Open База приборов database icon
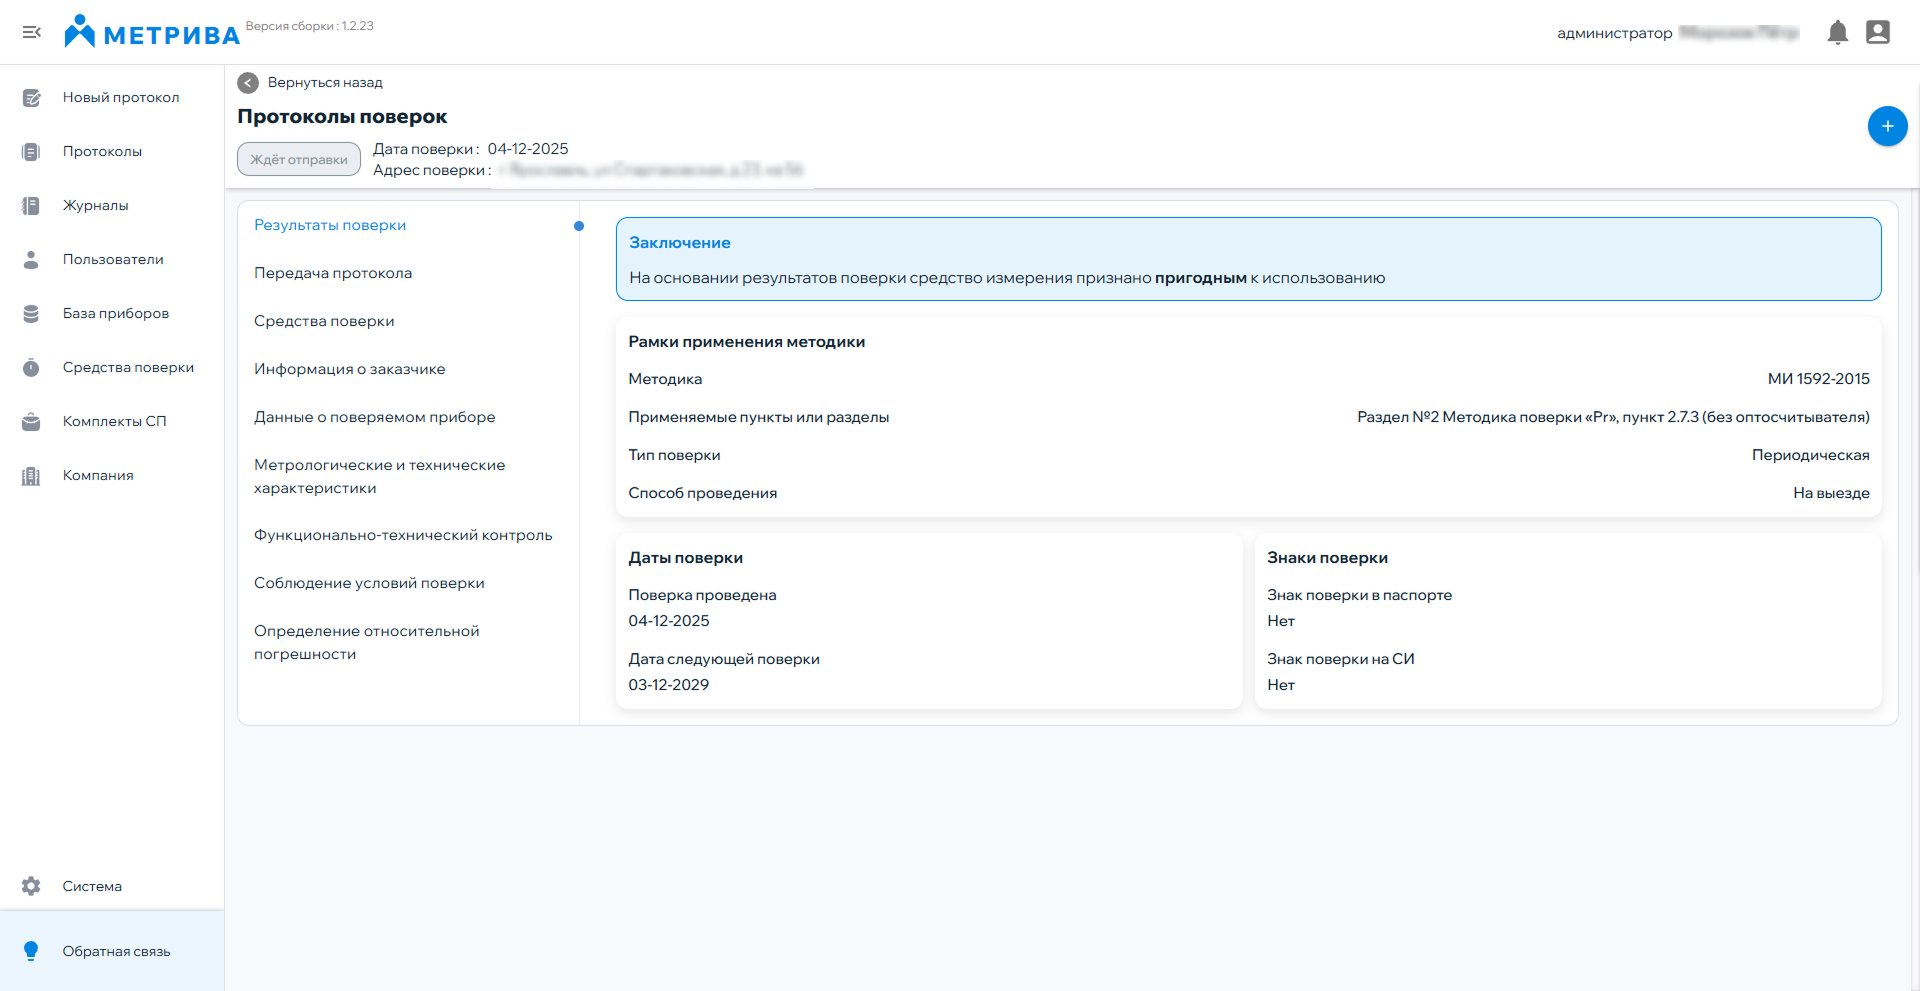The height and width of the screenshot is (991, 1920). pyautogui.click(x=32, y=313)
